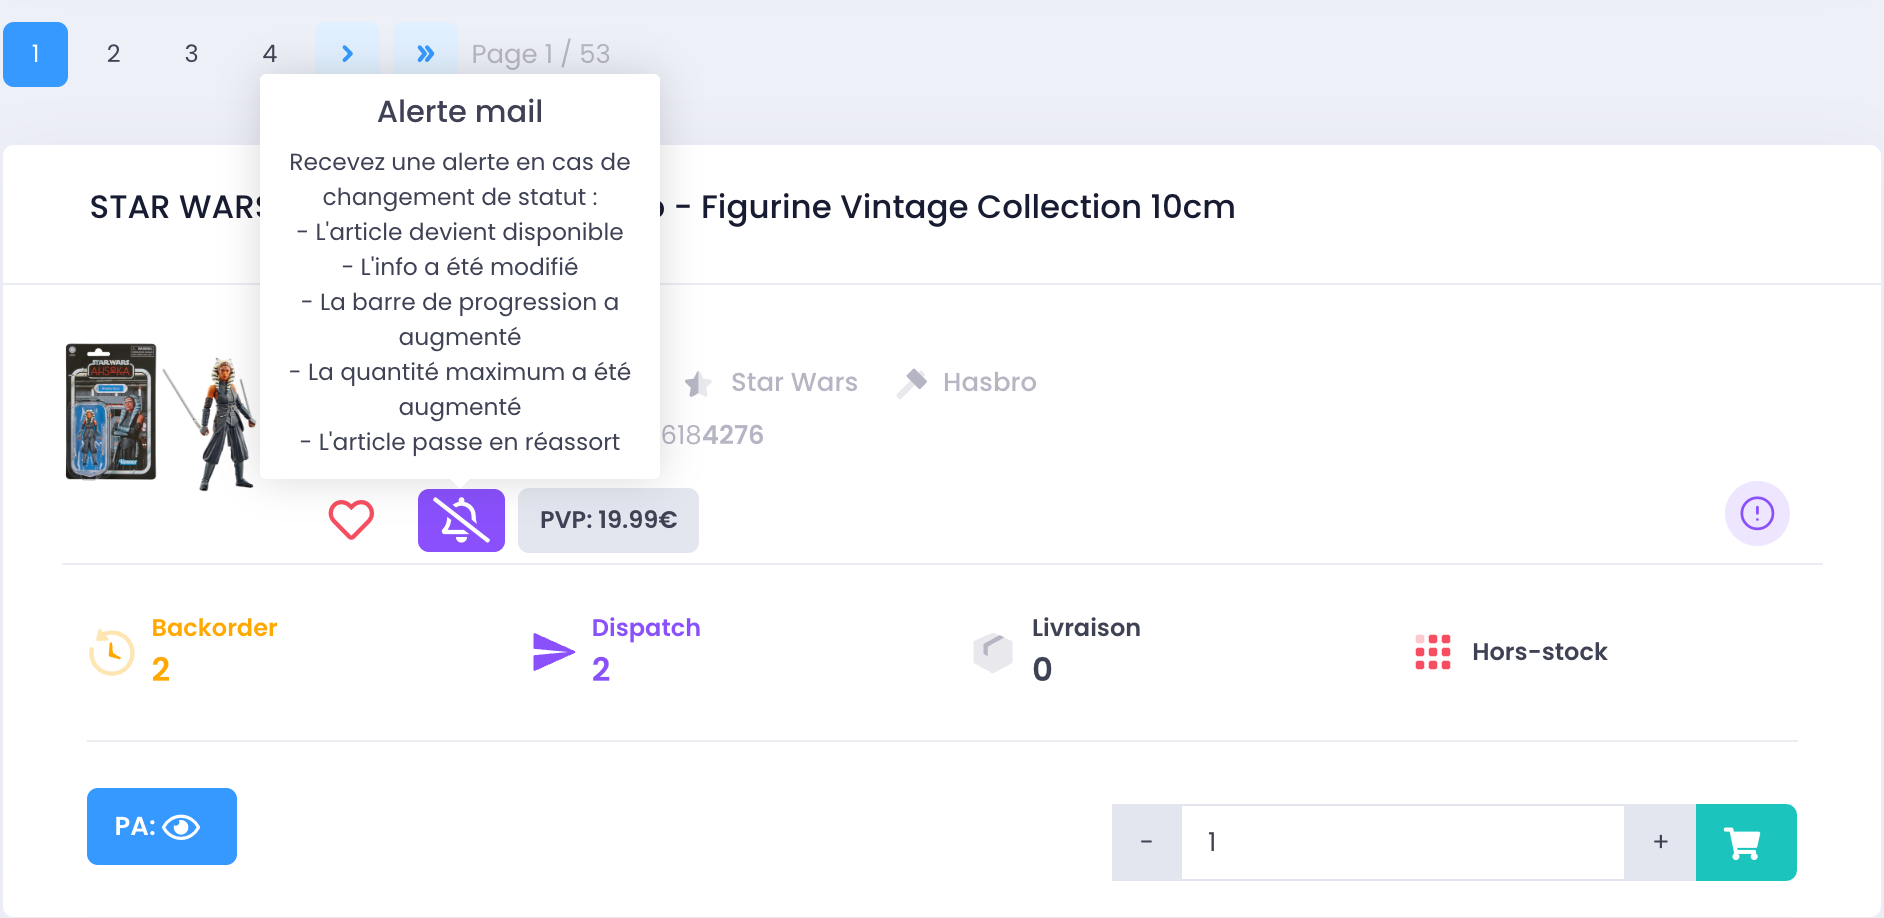Click the Dispatch status label
The image size is (1884, 918).
pyautogui.click(x=646, y=628)
